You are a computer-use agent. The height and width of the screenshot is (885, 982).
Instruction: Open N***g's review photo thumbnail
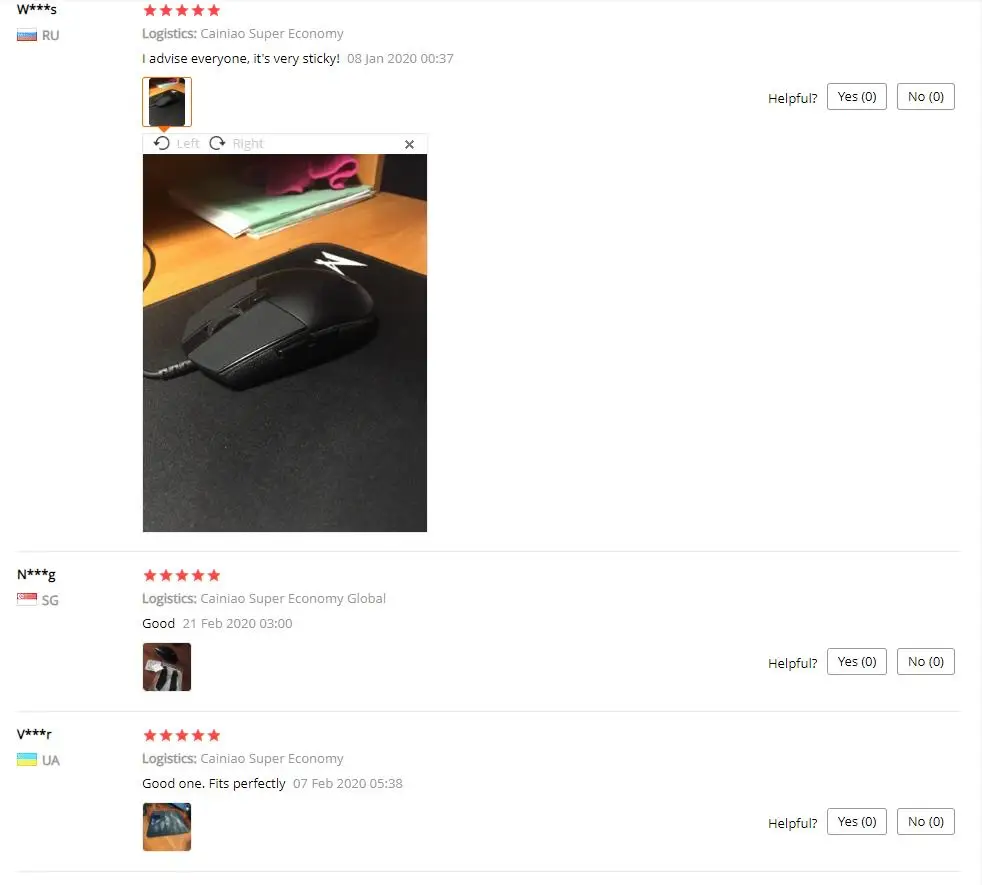(x=167, y=667)
